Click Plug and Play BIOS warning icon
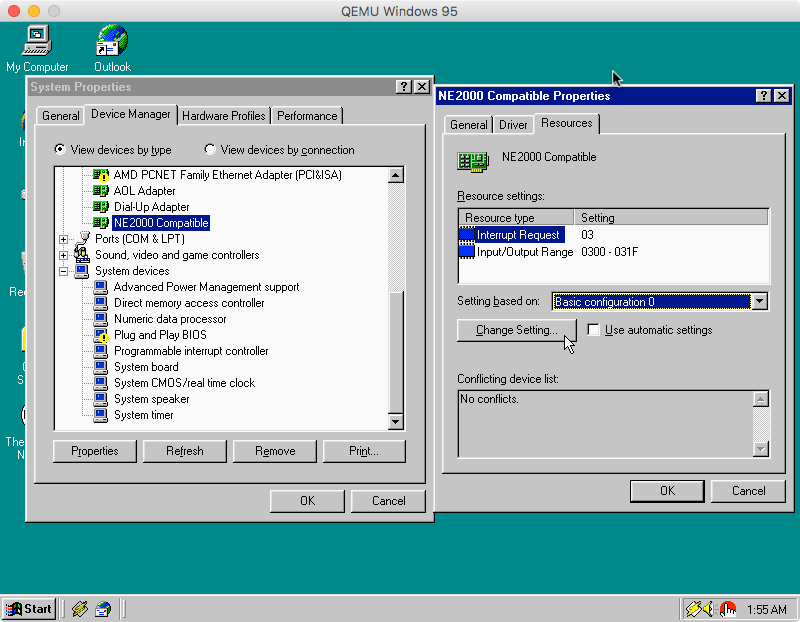800x622 pixels. [101, 335]
